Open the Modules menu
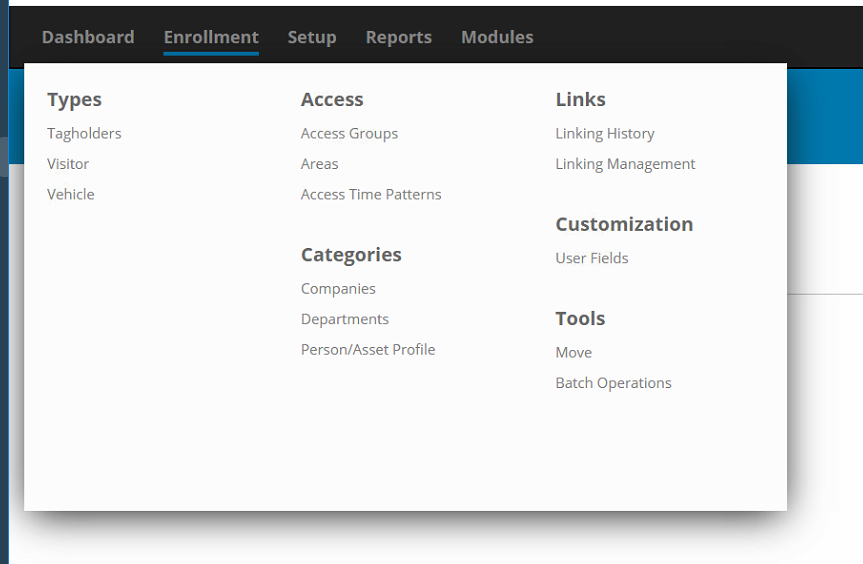 (x=498, y=37)
